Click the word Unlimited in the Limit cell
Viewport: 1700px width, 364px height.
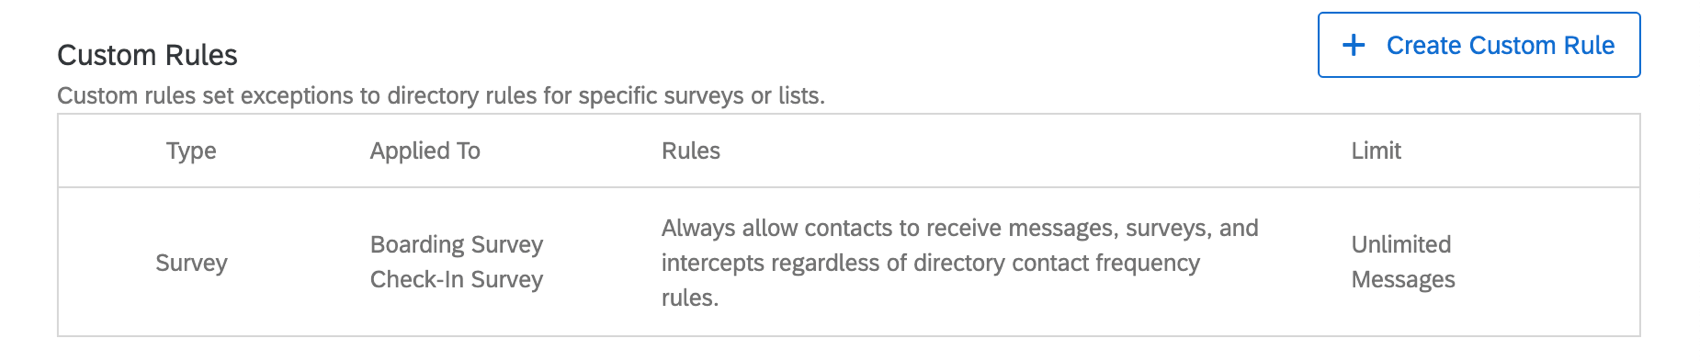1401,245
